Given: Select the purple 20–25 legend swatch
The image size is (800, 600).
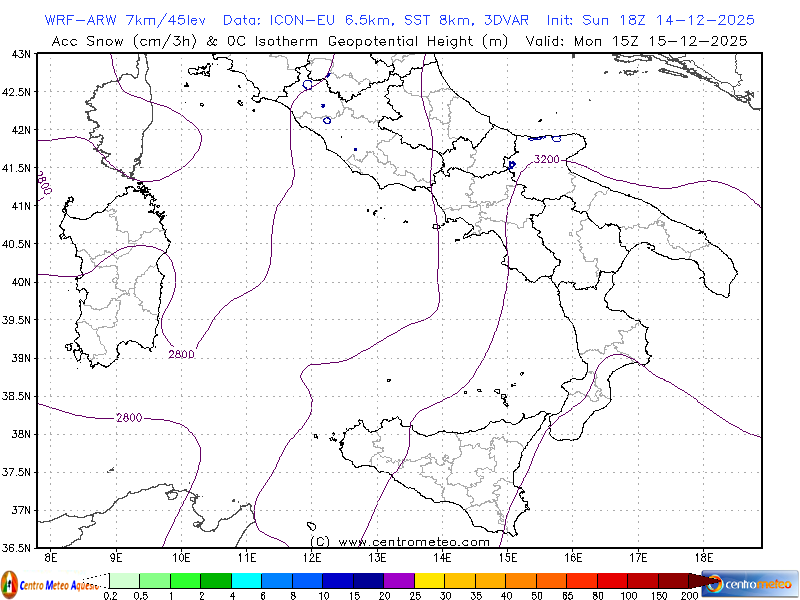Looking at the screenshot, I should pyautogui.click(x=398, y=581).
